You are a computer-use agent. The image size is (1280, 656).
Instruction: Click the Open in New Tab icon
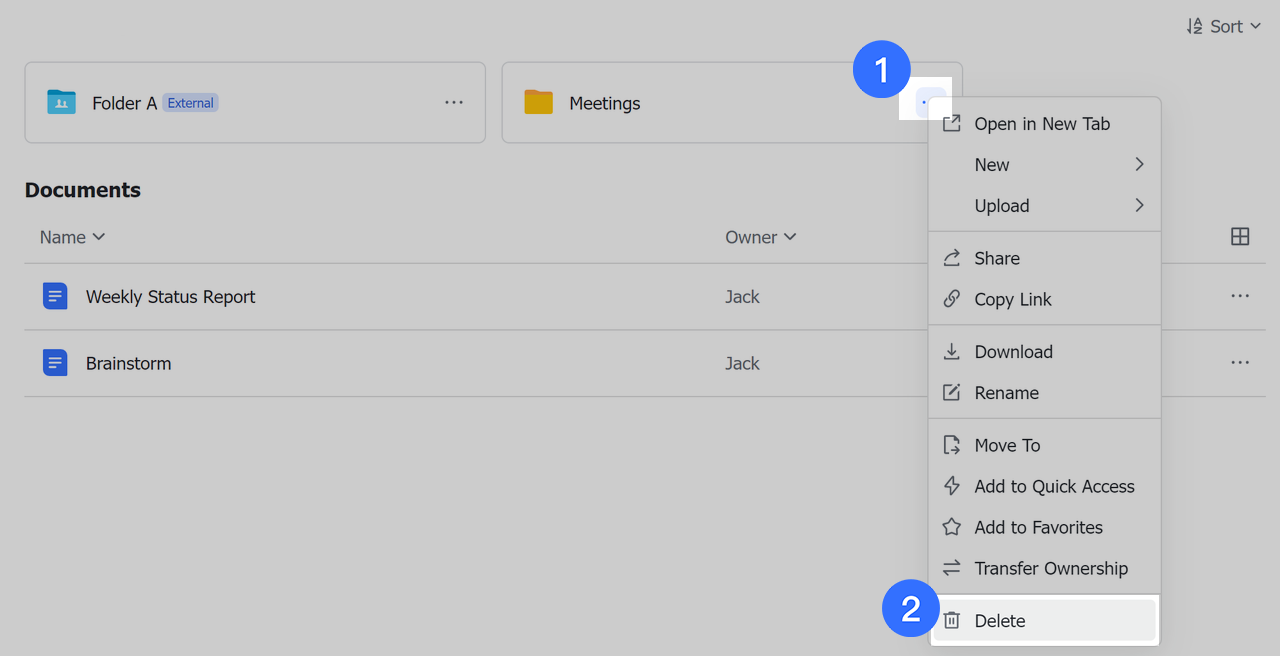pyautogui.click(x=952, y=123)
